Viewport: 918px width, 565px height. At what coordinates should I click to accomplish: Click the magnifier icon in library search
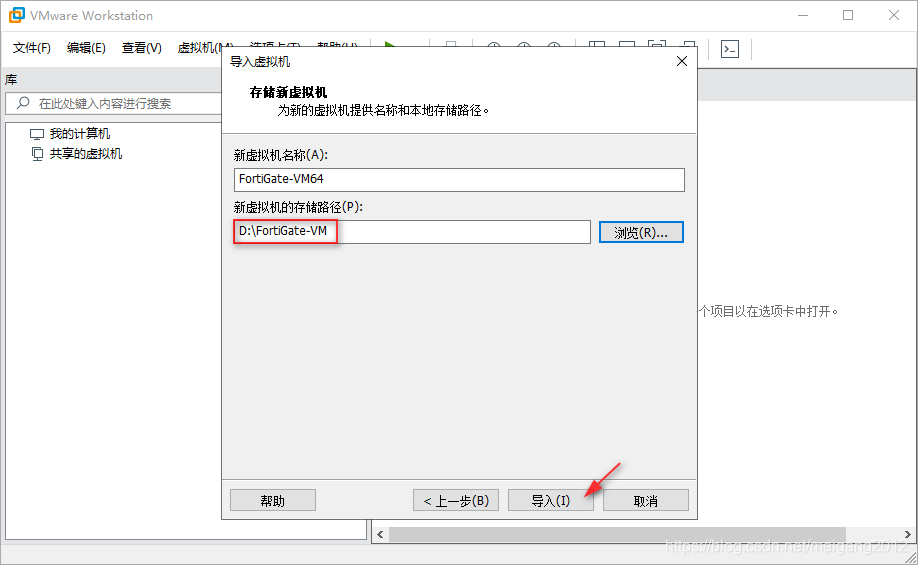click(23, 103)
